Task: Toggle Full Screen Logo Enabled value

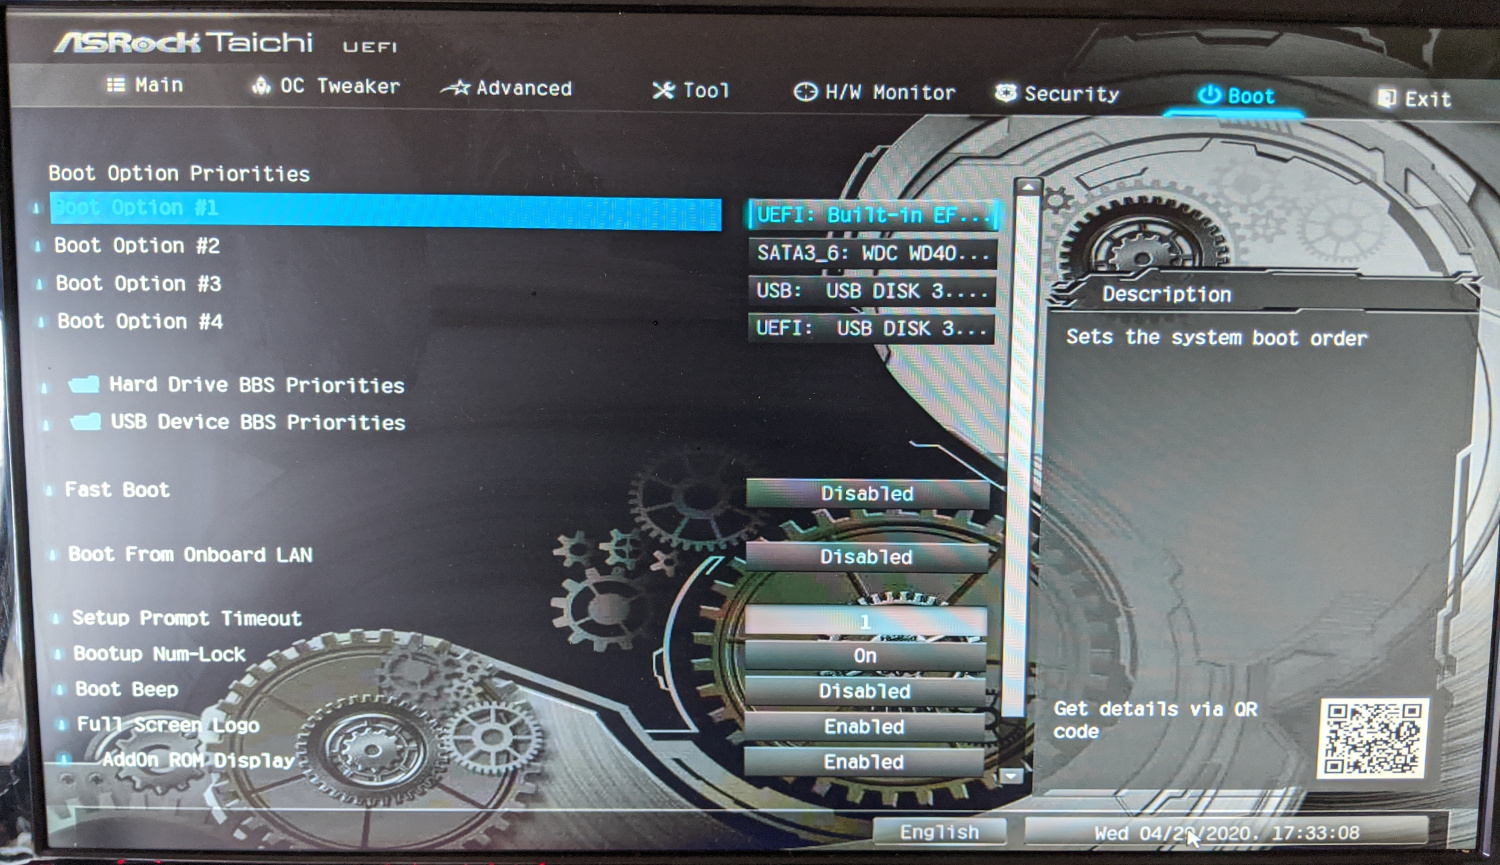Action: [x=864, y=726]
